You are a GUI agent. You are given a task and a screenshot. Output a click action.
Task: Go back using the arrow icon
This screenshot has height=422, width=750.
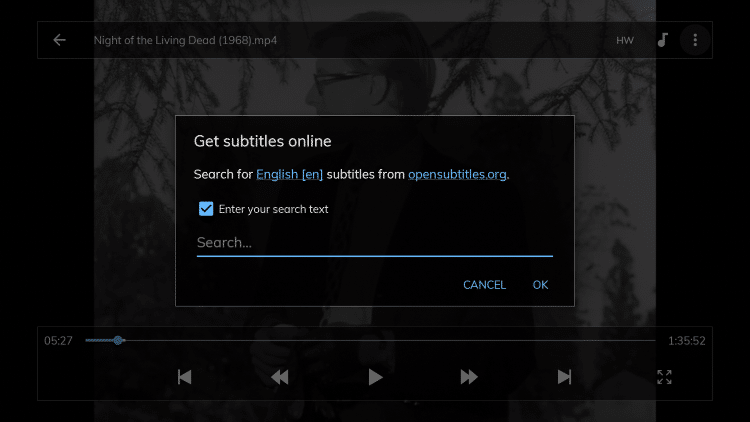[59, 40]
